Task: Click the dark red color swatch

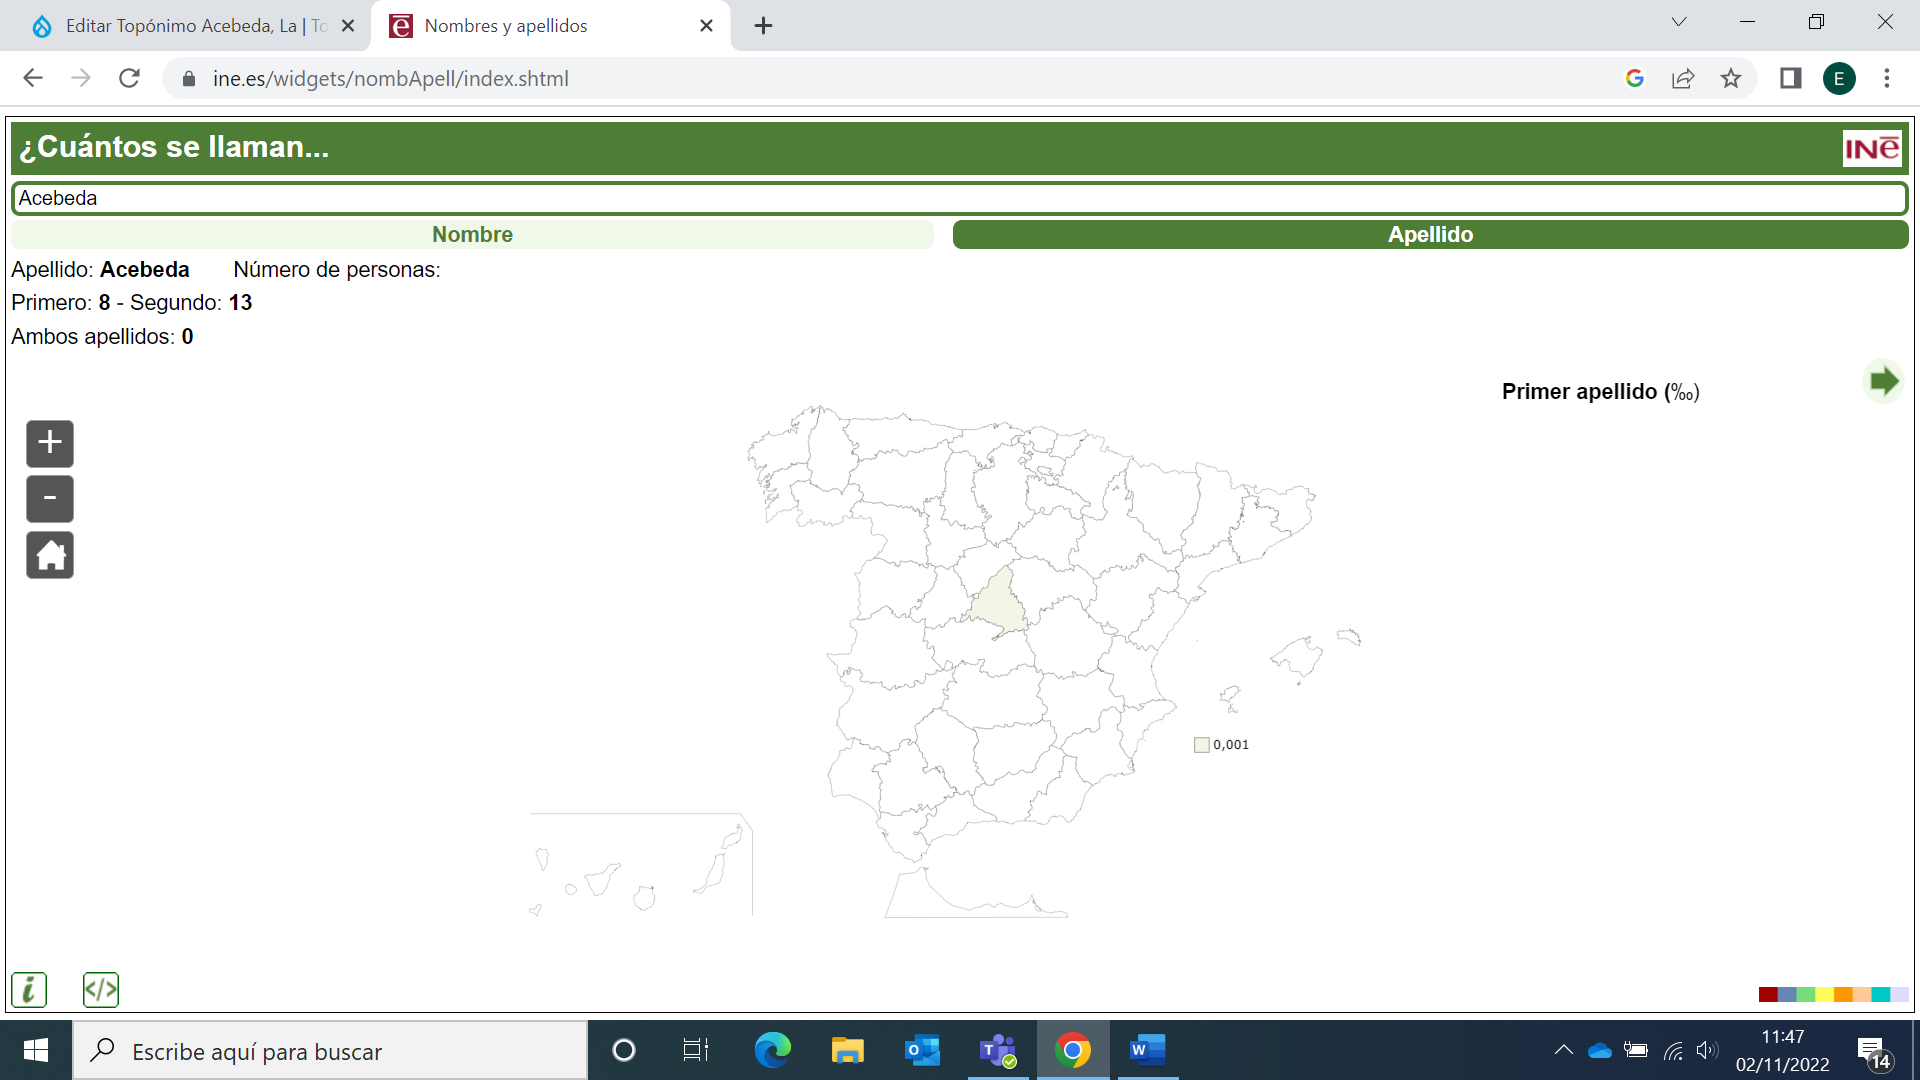Action: click(x=1767, y=994)
